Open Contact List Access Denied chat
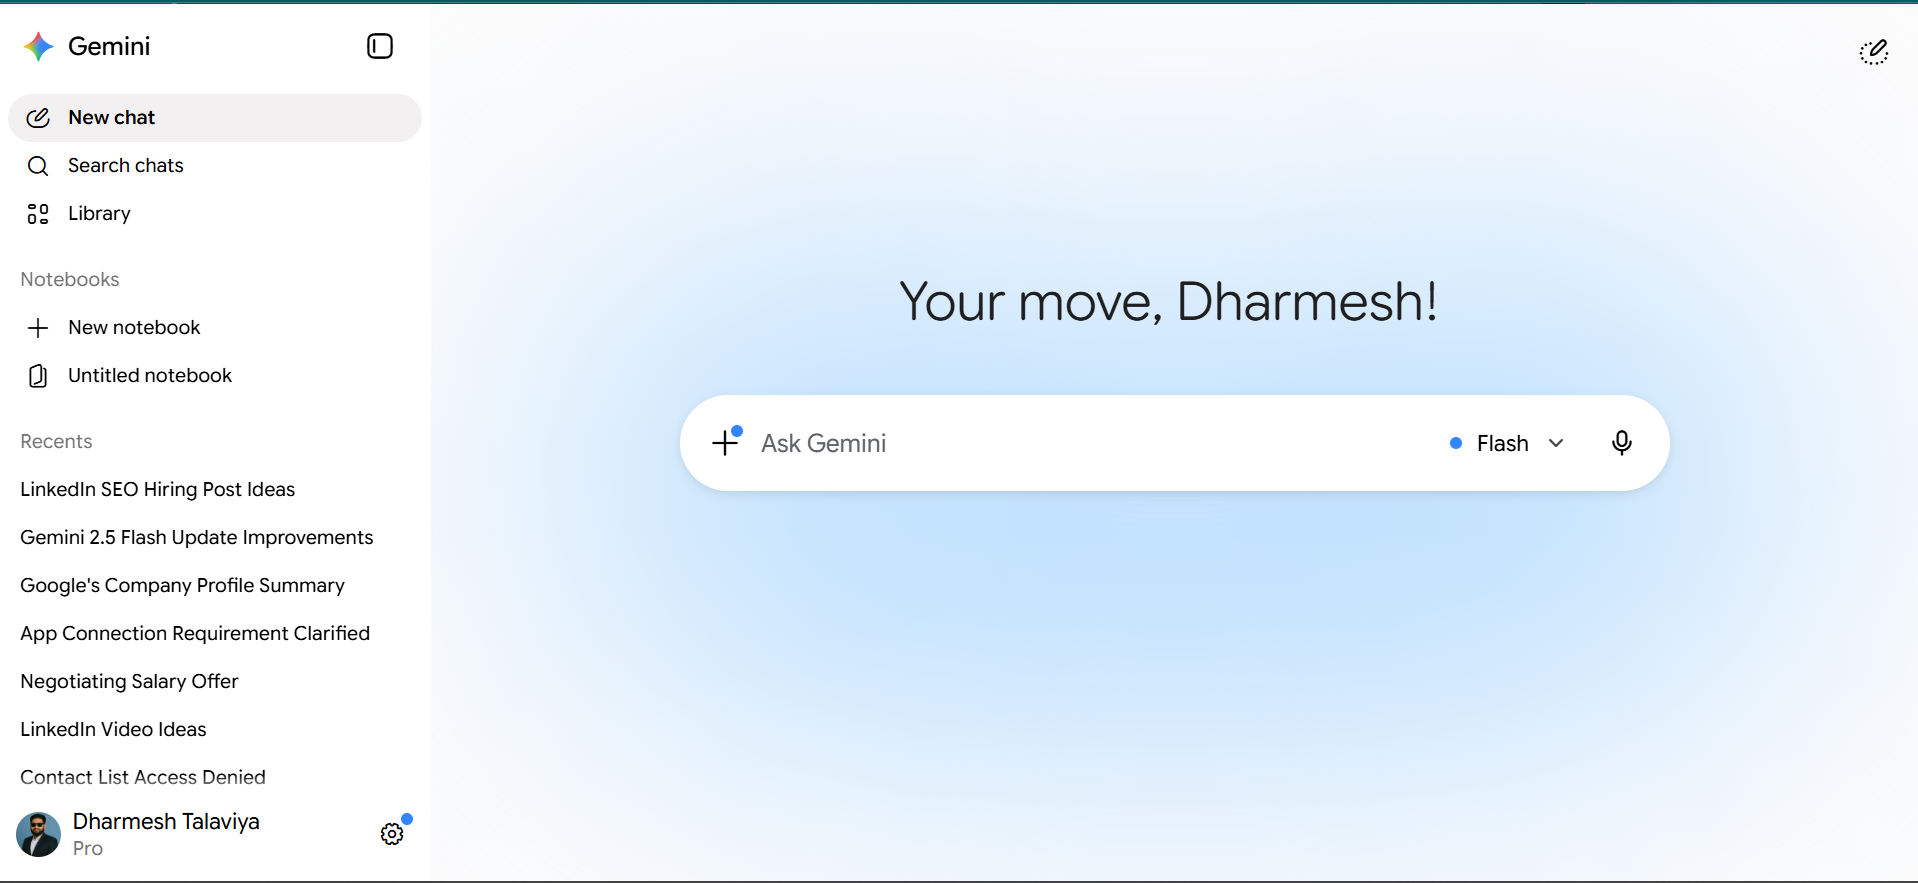This screenshot has width=1918, height=883. coord(143,777)
